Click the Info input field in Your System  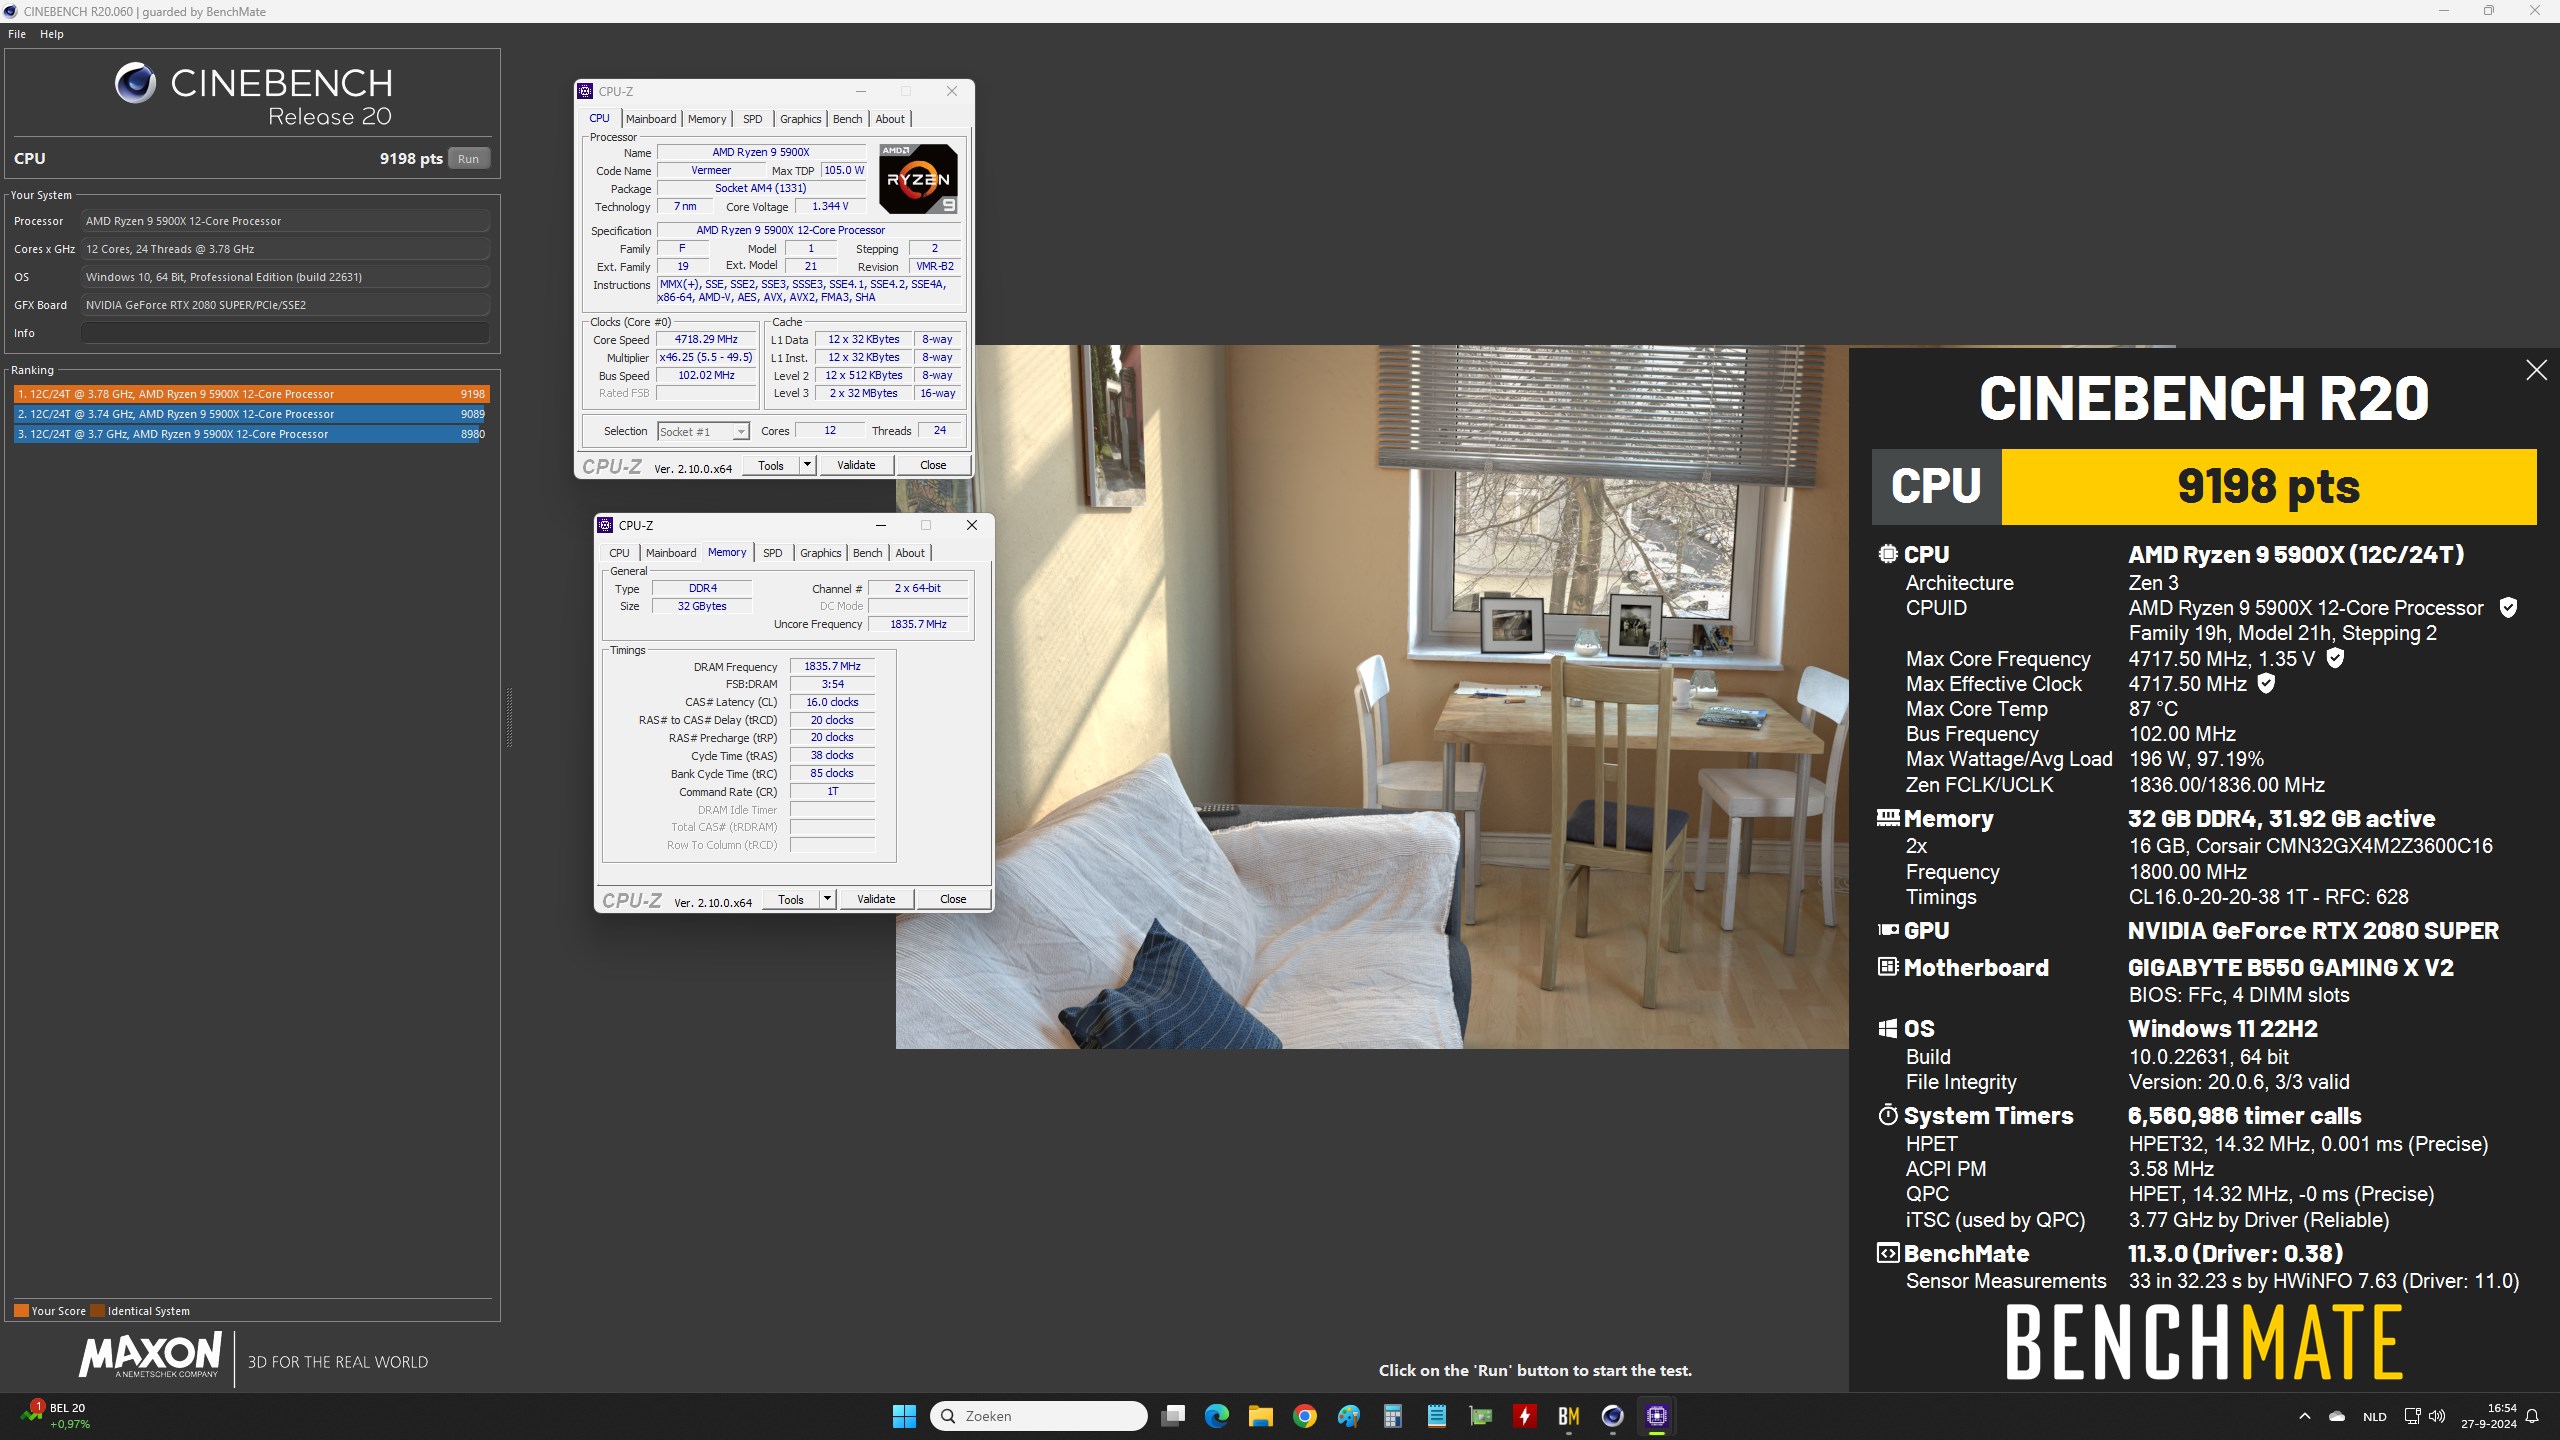(x=285, y=333)
